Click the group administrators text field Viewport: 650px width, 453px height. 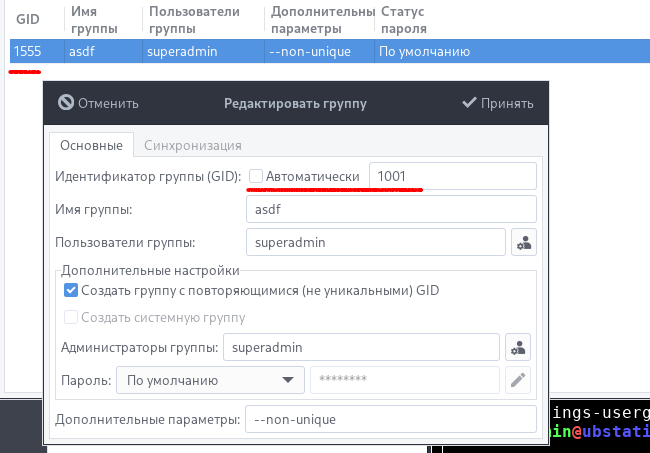tap(360, 347)
